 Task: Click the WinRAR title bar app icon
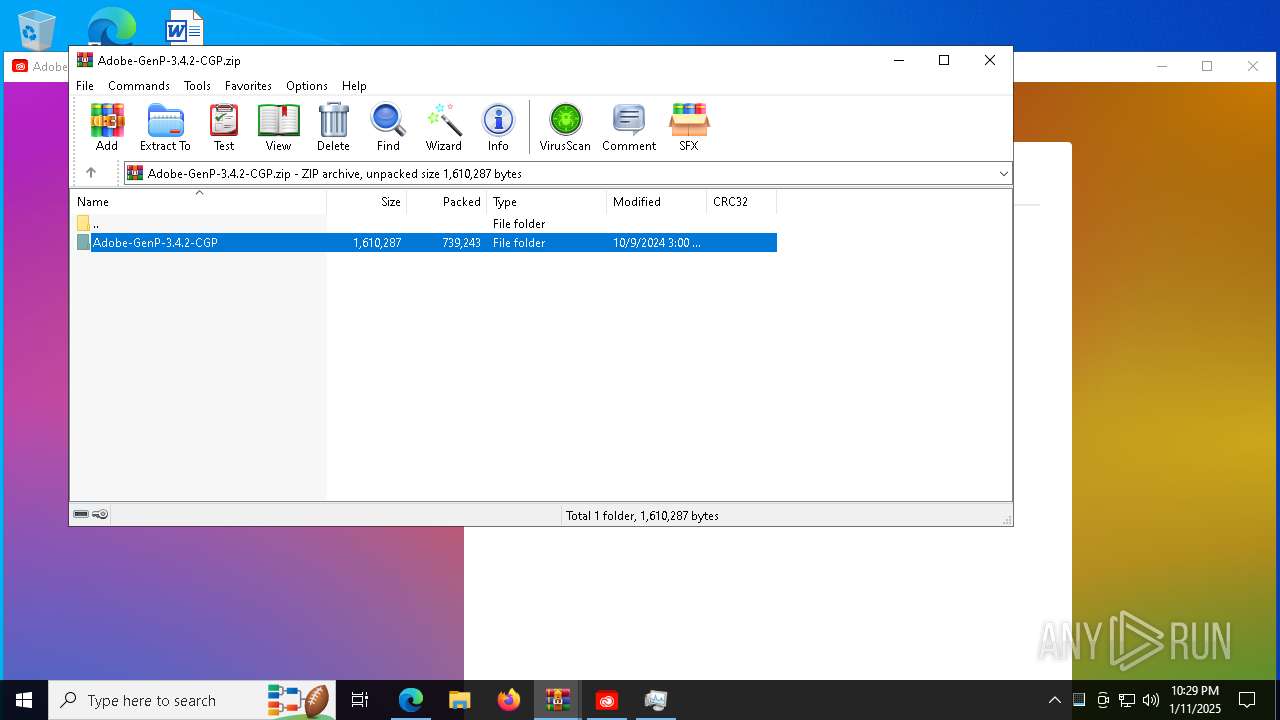click(x=85, y=60)
